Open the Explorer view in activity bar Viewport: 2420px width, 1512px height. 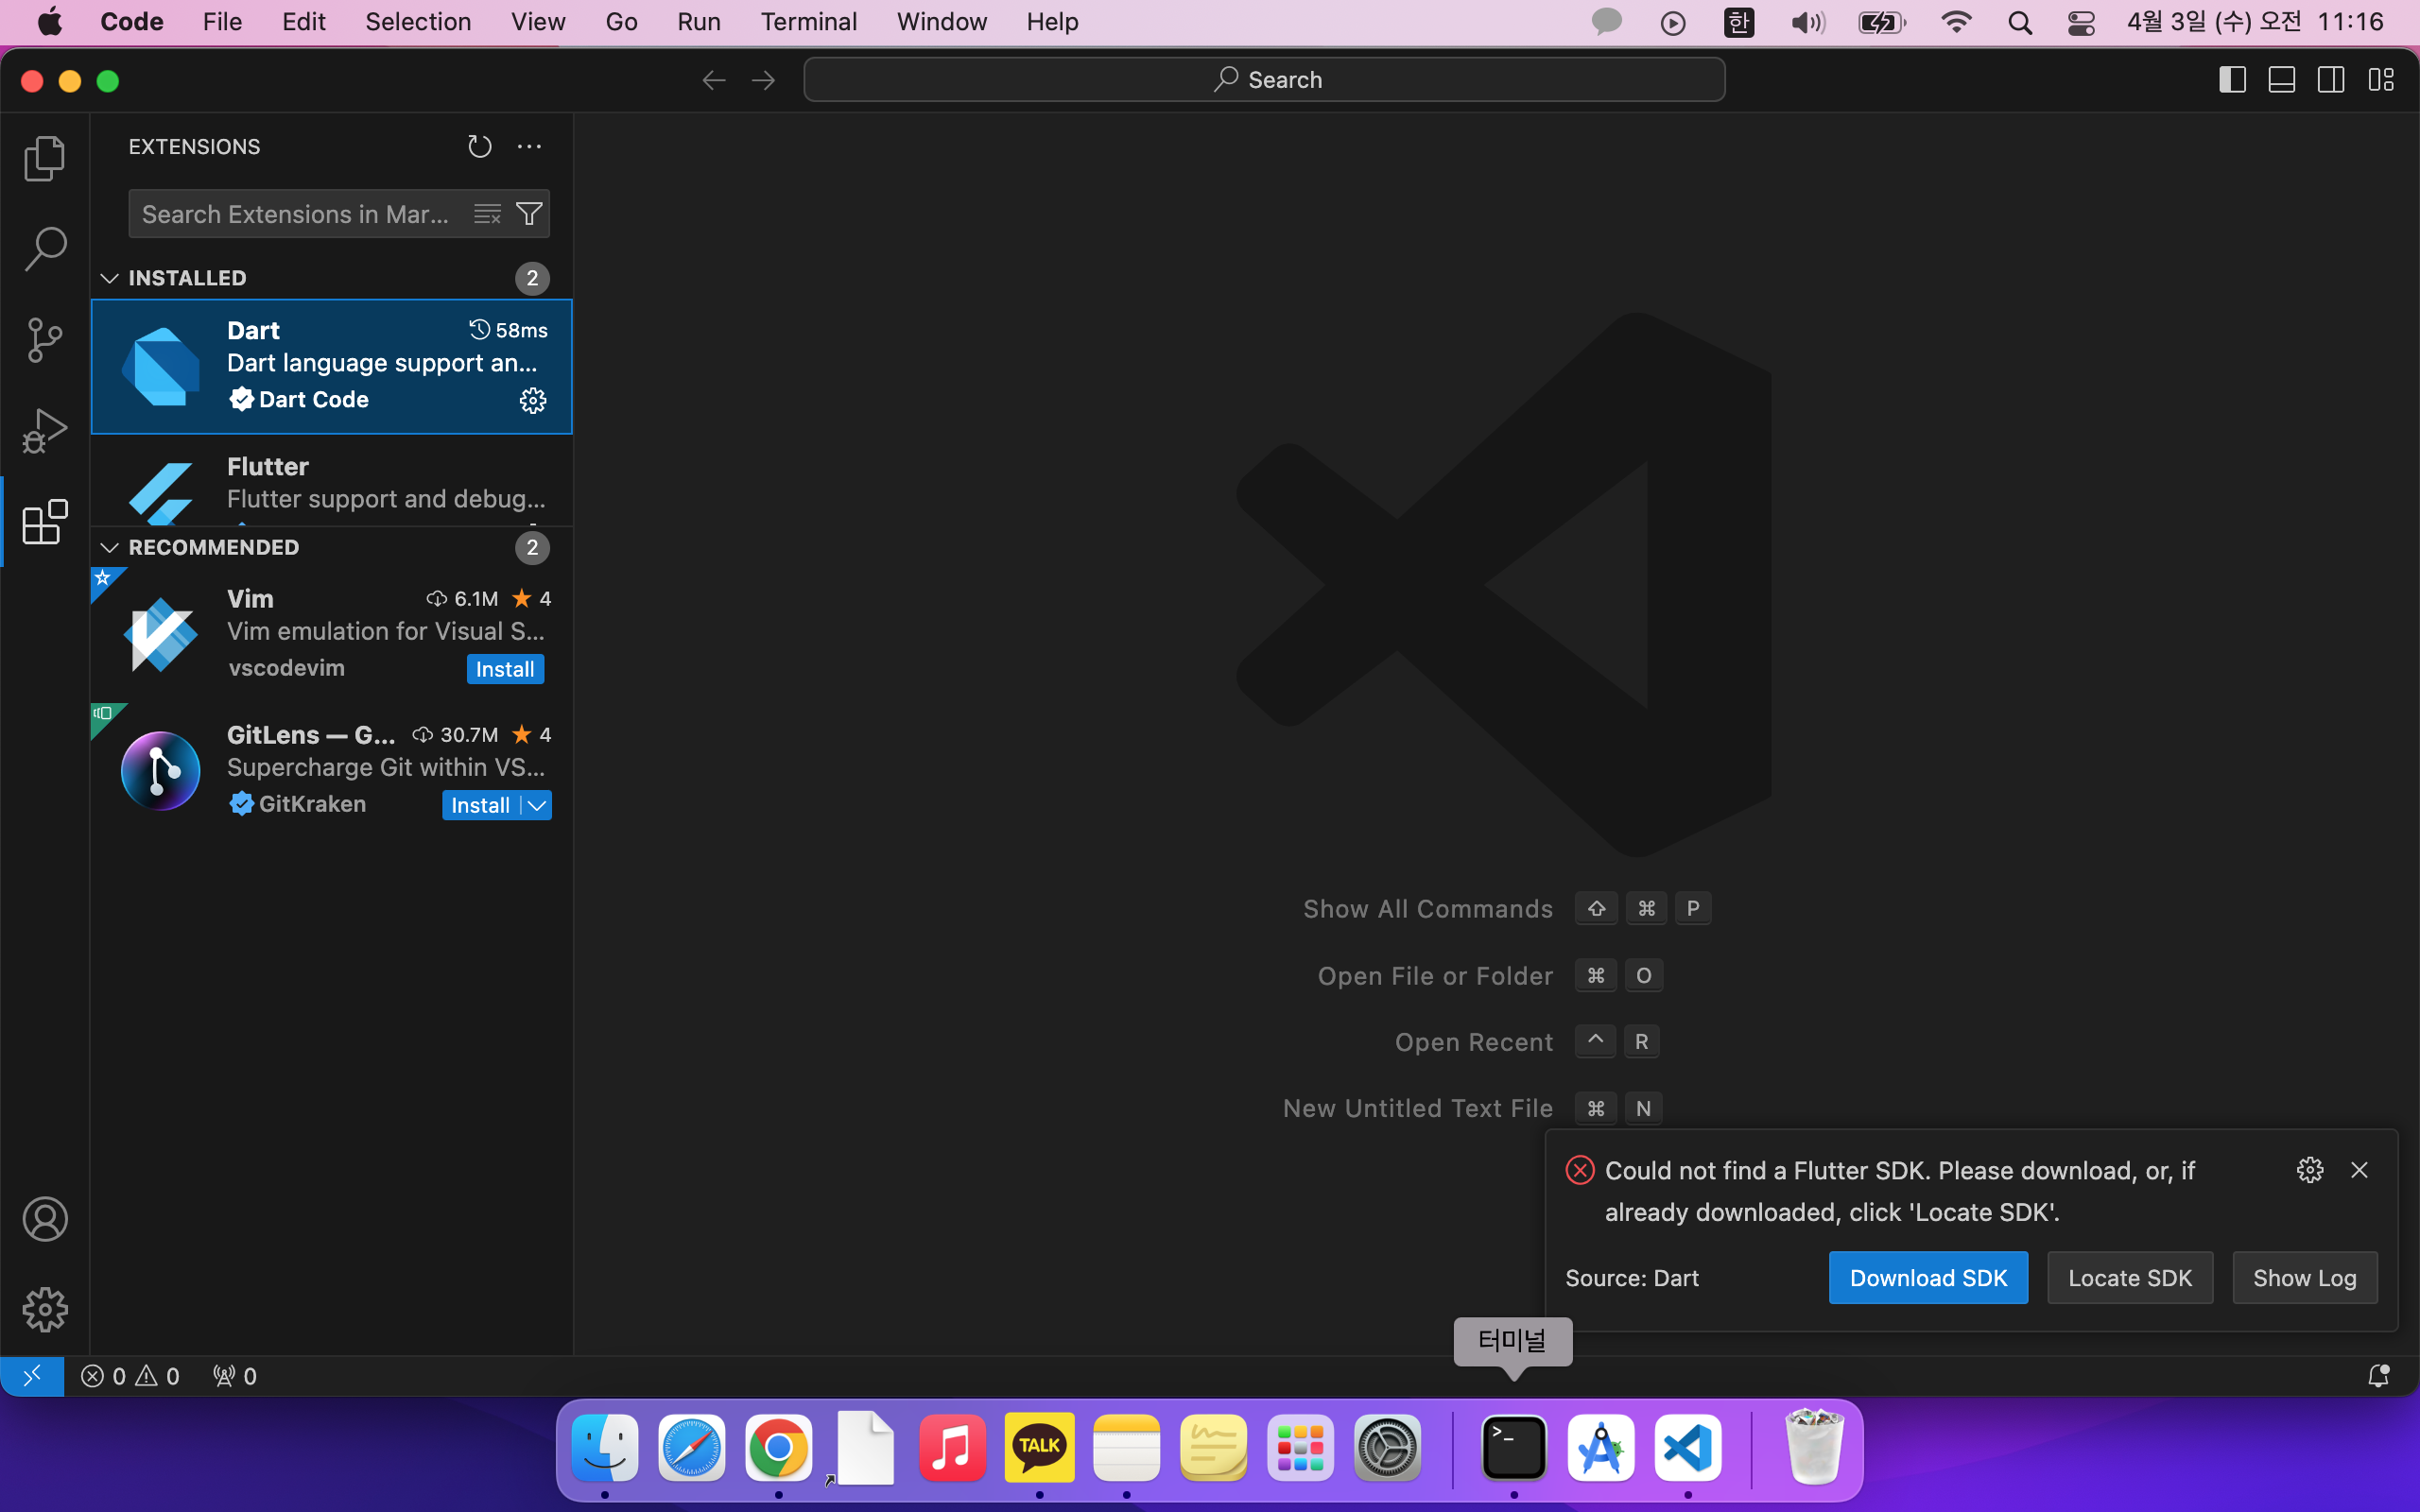pos(45,159)
